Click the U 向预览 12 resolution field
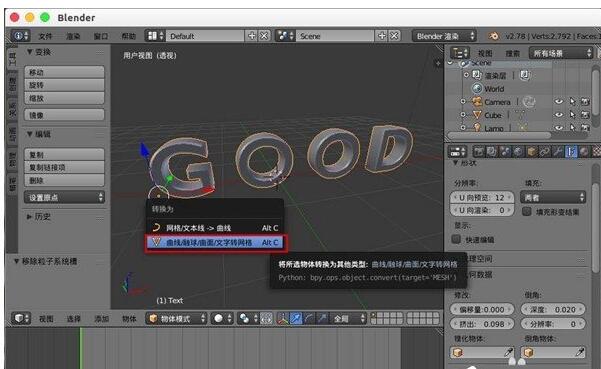601x369 pixels. [482, 198]
